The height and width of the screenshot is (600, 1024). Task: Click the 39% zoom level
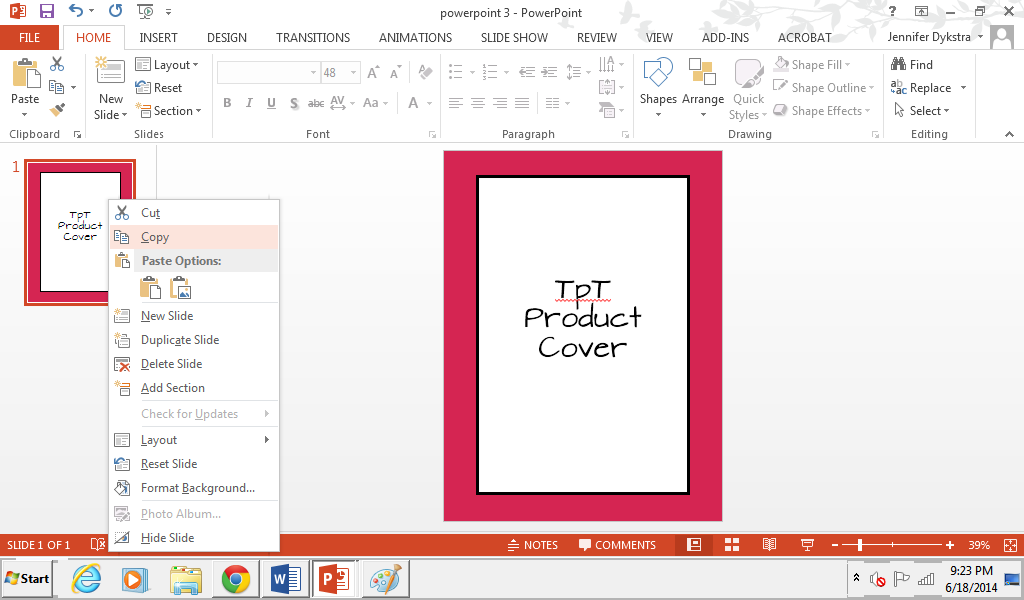click(x=978, y=545)
